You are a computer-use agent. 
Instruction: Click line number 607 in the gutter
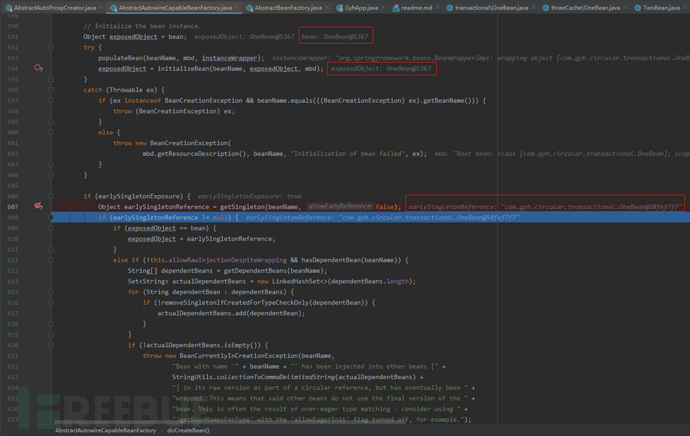click(x=14, y=206)
